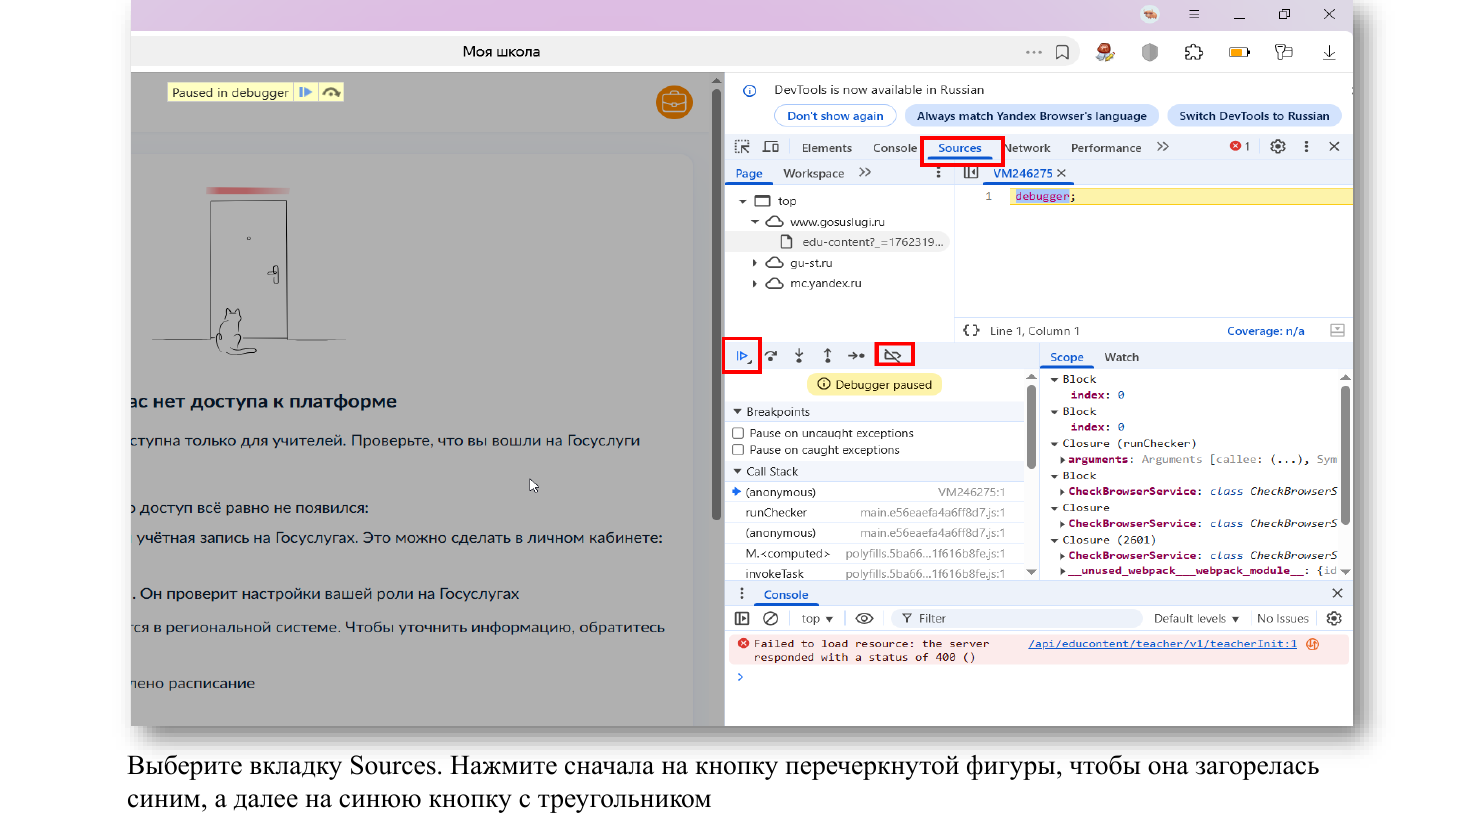Open DevTools settings gear in main toolbar
This screenshot has height=825, width=1467.
point(1278,147)
